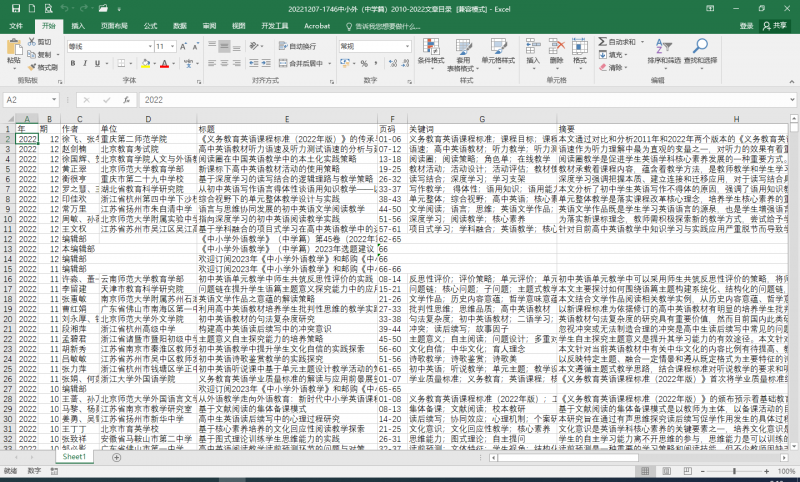Toggle Underline formatting
This screenshot has height=482, width=800.
pos(97,63)
